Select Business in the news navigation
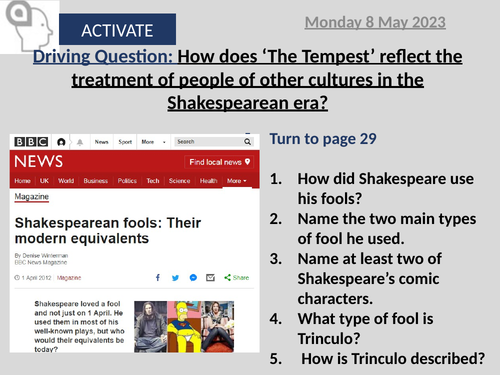 (x=96, y=181)
